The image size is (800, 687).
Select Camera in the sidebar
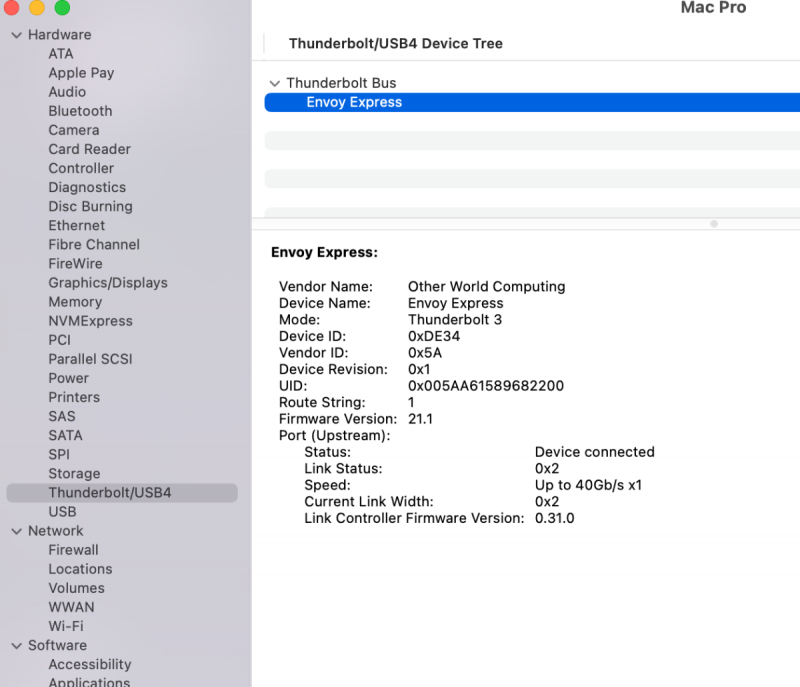coord(73,130)
